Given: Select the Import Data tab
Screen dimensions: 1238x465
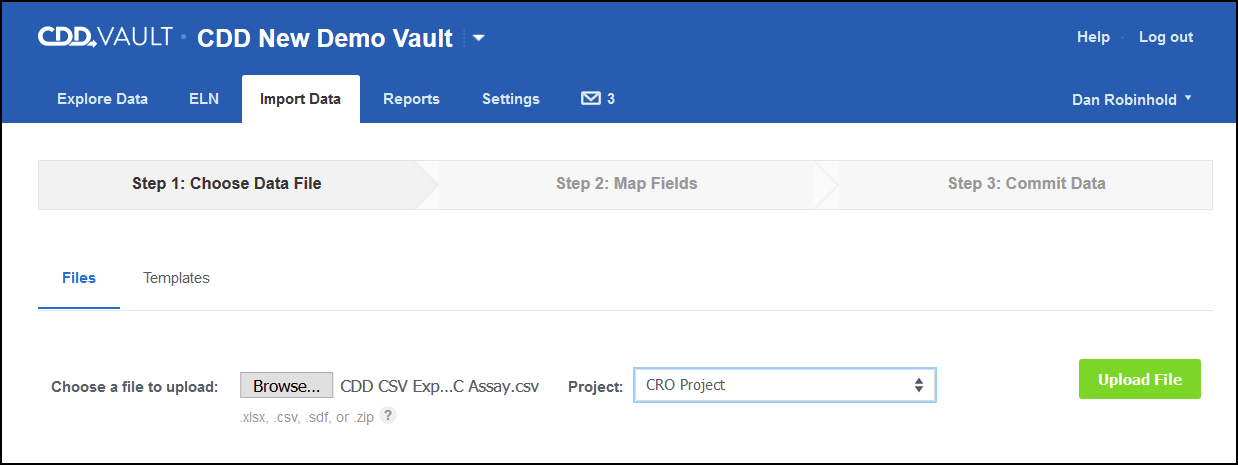Looking at the screenshot, I should pyautogui.click(x=301, y=99).
